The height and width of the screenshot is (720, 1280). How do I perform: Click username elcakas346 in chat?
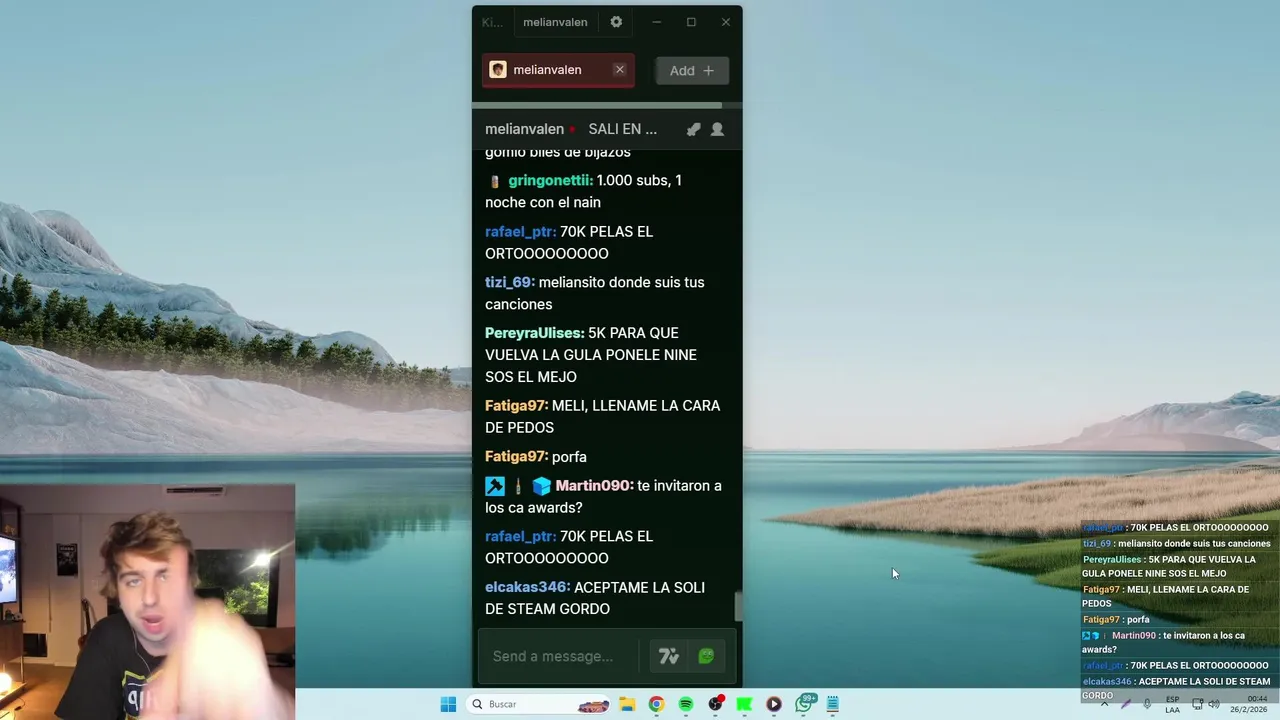[x=527, y=587]
